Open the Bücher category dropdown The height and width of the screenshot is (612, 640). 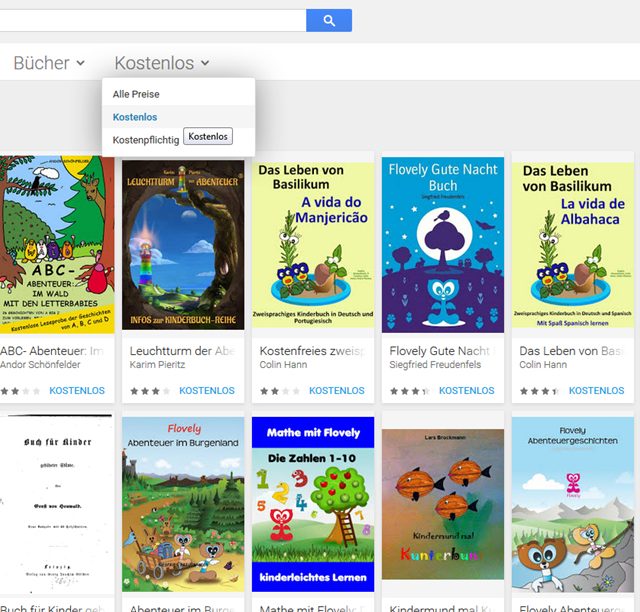click(49, 63)
